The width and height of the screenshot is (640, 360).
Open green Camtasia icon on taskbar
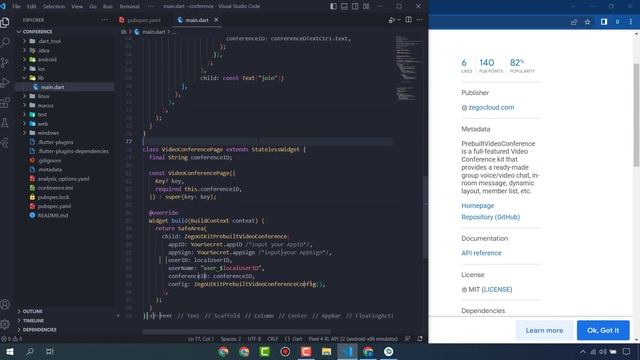(264, 351)
